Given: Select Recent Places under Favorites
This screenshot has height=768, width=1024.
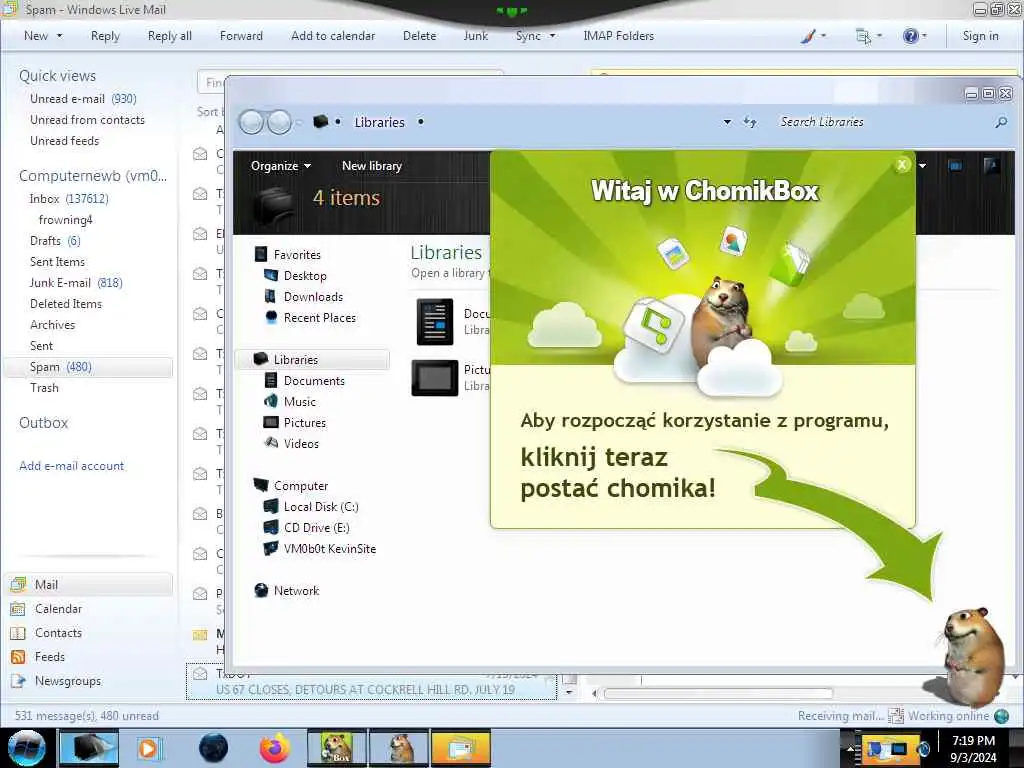Looking at the screenshot, I should pyautogui.click(x=311, y=317).
